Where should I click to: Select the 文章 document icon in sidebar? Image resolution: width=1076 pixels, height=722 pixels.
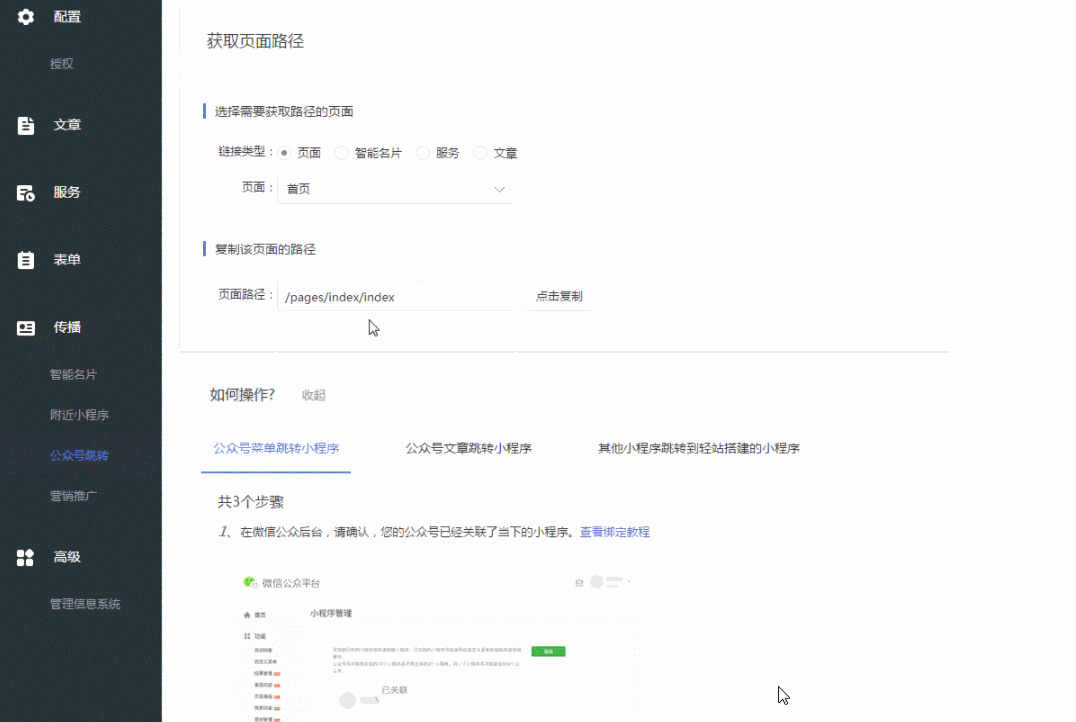pos(25,124)
